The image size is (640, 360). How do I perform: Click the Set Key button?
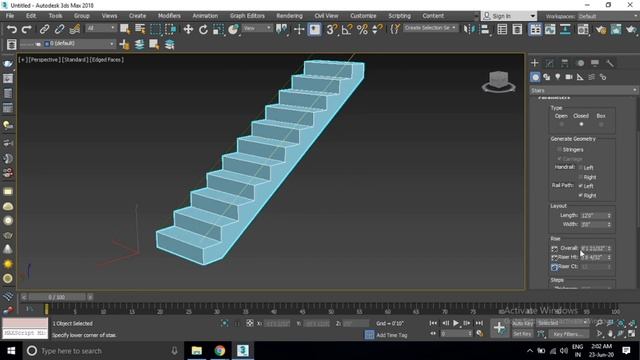(x=522, y=334)
